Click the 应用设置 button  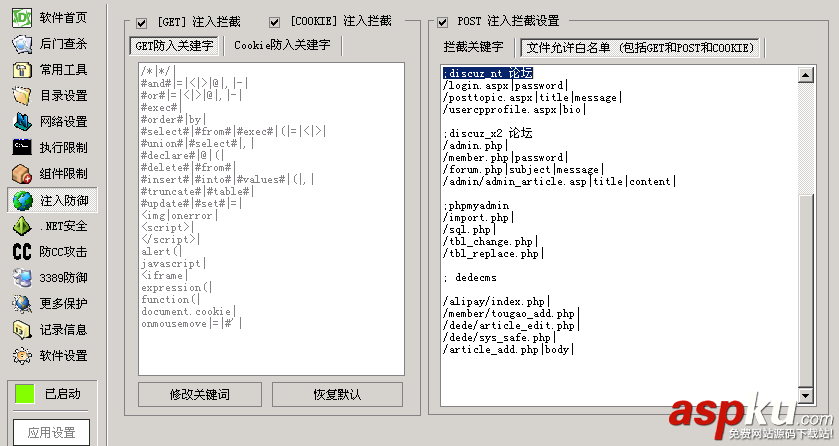pyautogui.click(x=51, y=433)
